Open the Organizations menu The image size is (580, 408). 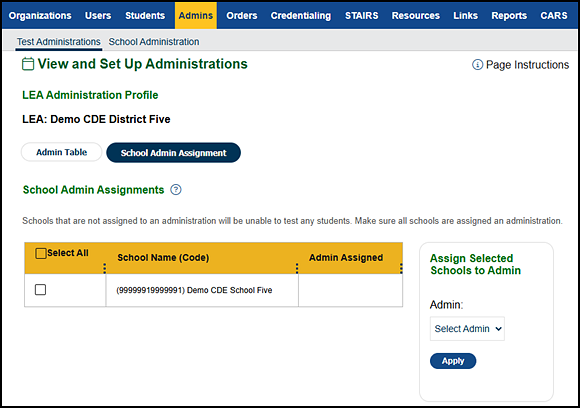pyautogui.click(x=40, y=16)
